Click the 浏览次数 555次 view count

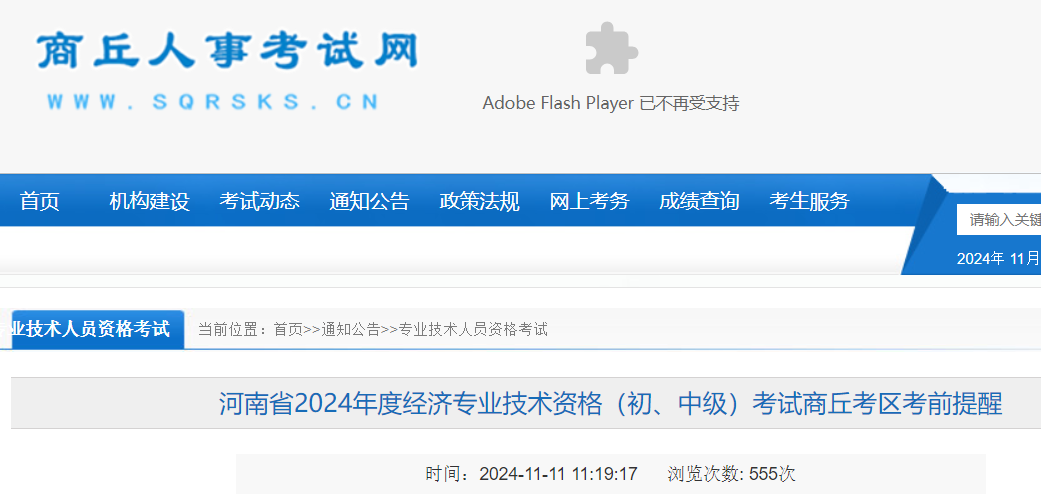point(731,474)
